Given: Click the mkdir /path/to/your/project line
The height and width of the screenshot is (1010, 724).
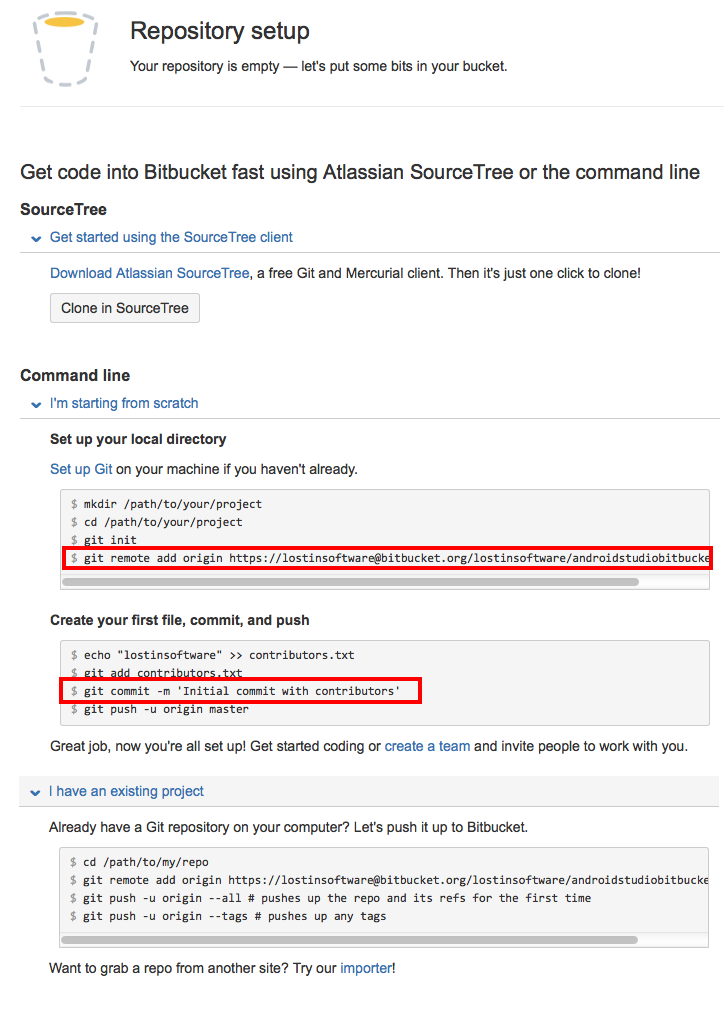Looking at the screenshot, I should point(172,504).
